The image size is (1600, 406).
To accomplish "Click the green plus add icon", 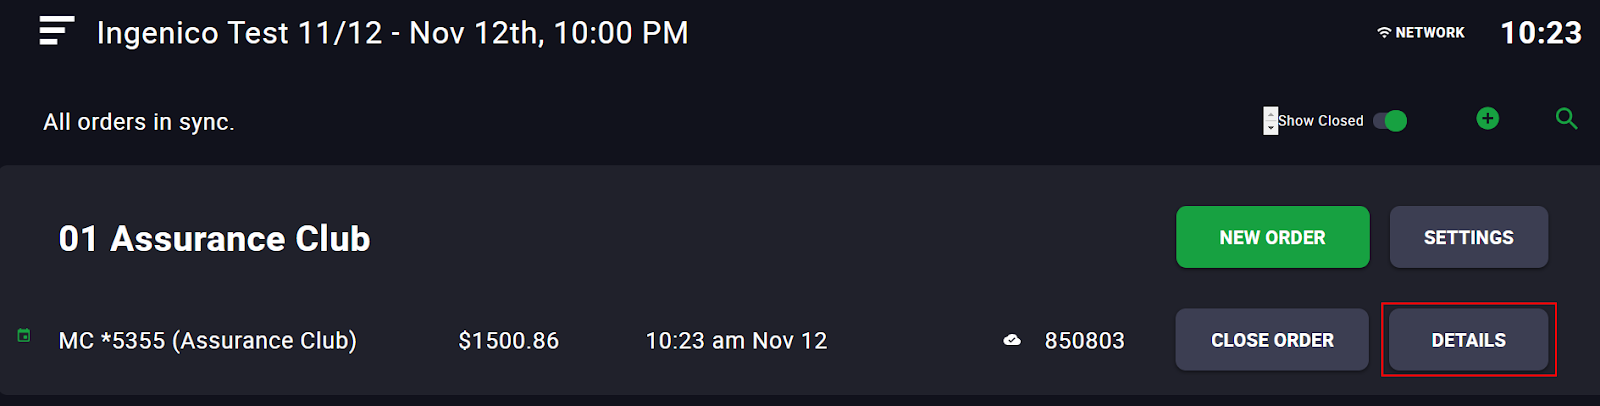I will click(1487, 118).
